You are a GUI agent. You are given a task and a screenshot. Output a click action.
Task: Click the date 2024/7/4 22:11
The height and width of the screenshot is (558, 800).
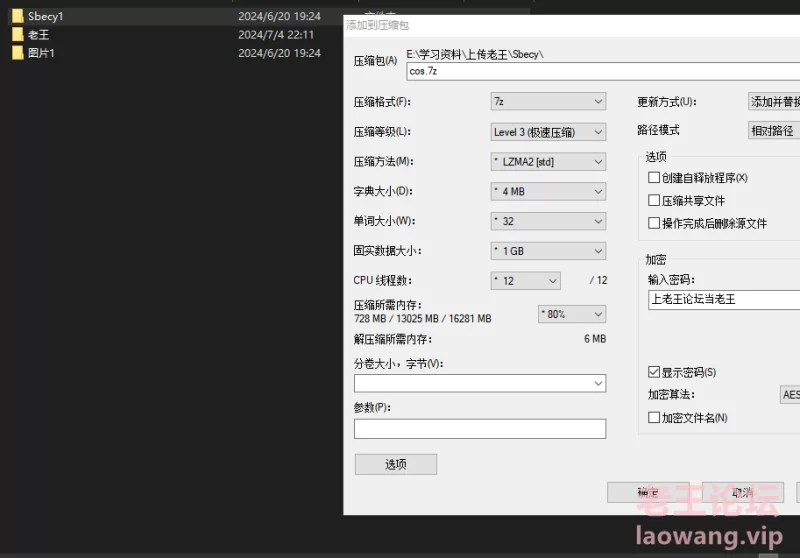coord(276,35)
